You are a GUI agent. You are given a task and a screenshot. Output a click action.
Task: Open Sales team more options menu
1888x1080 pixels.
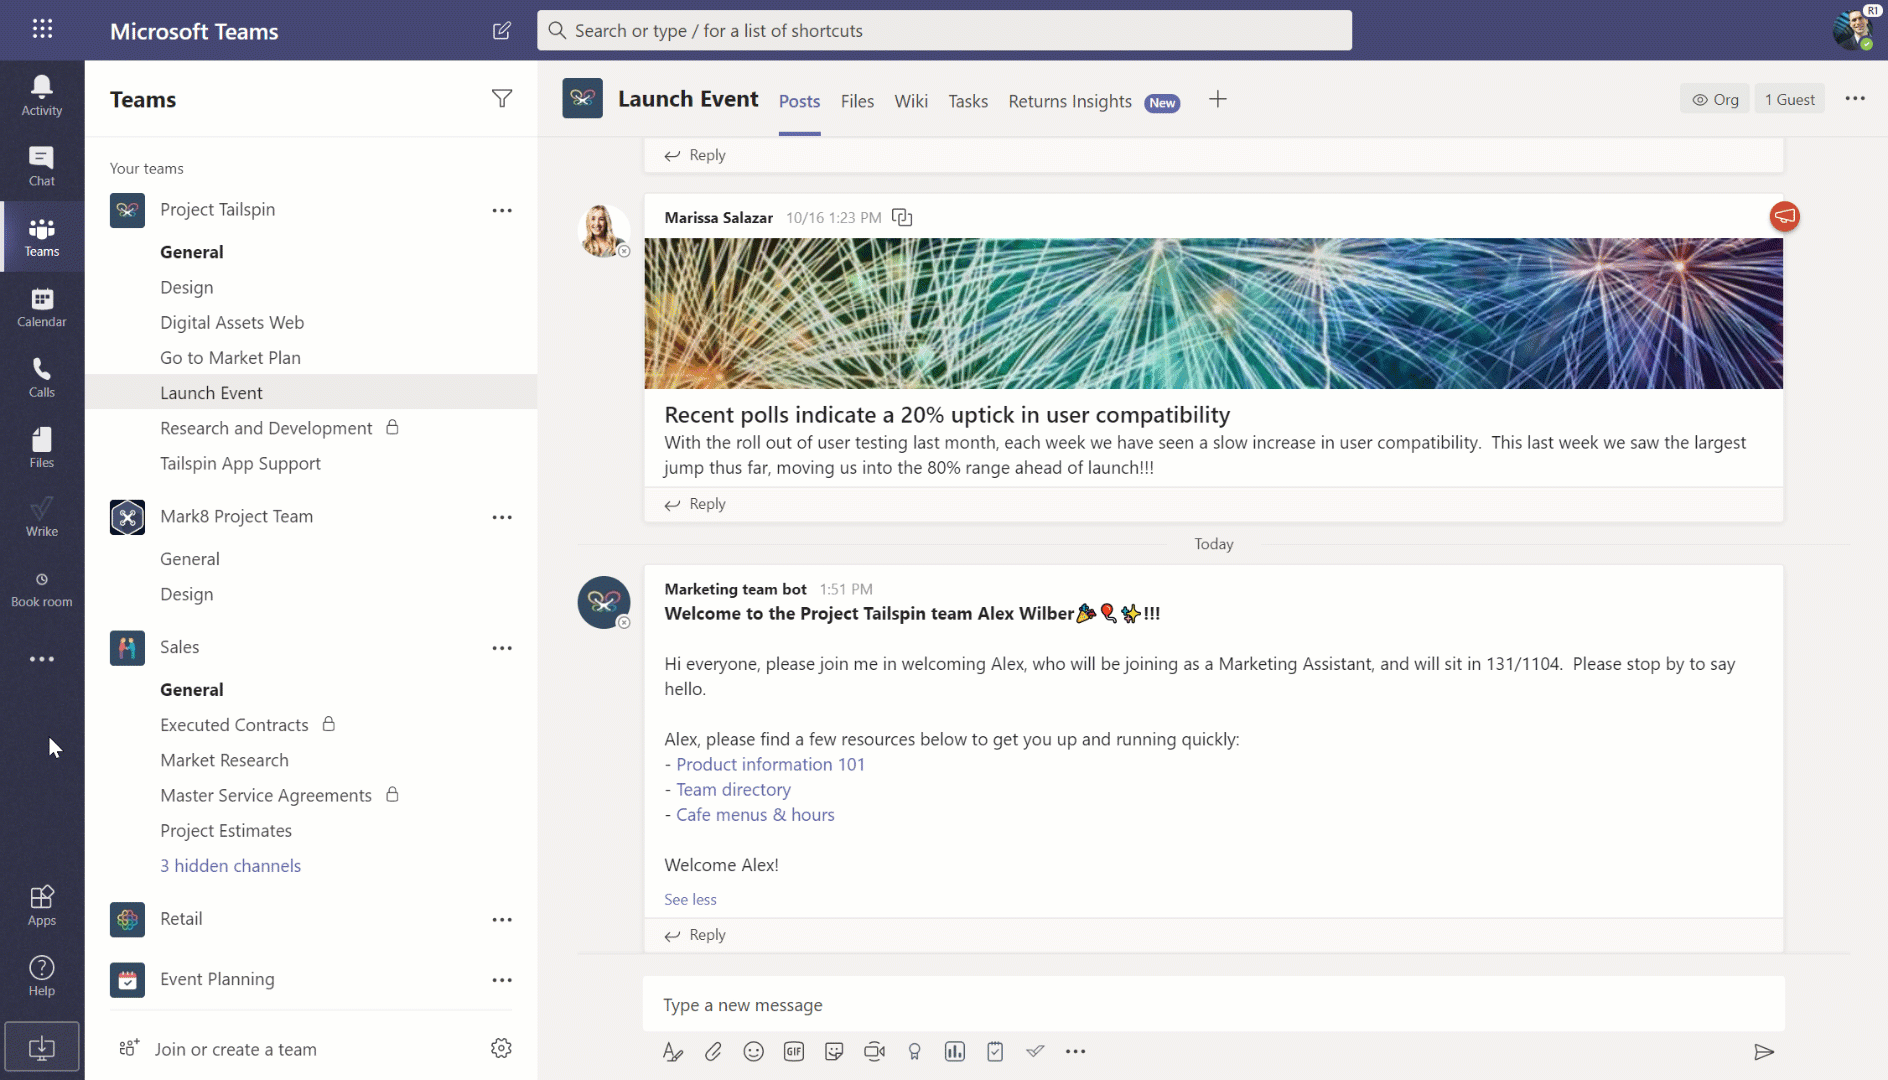pos(502,648)
